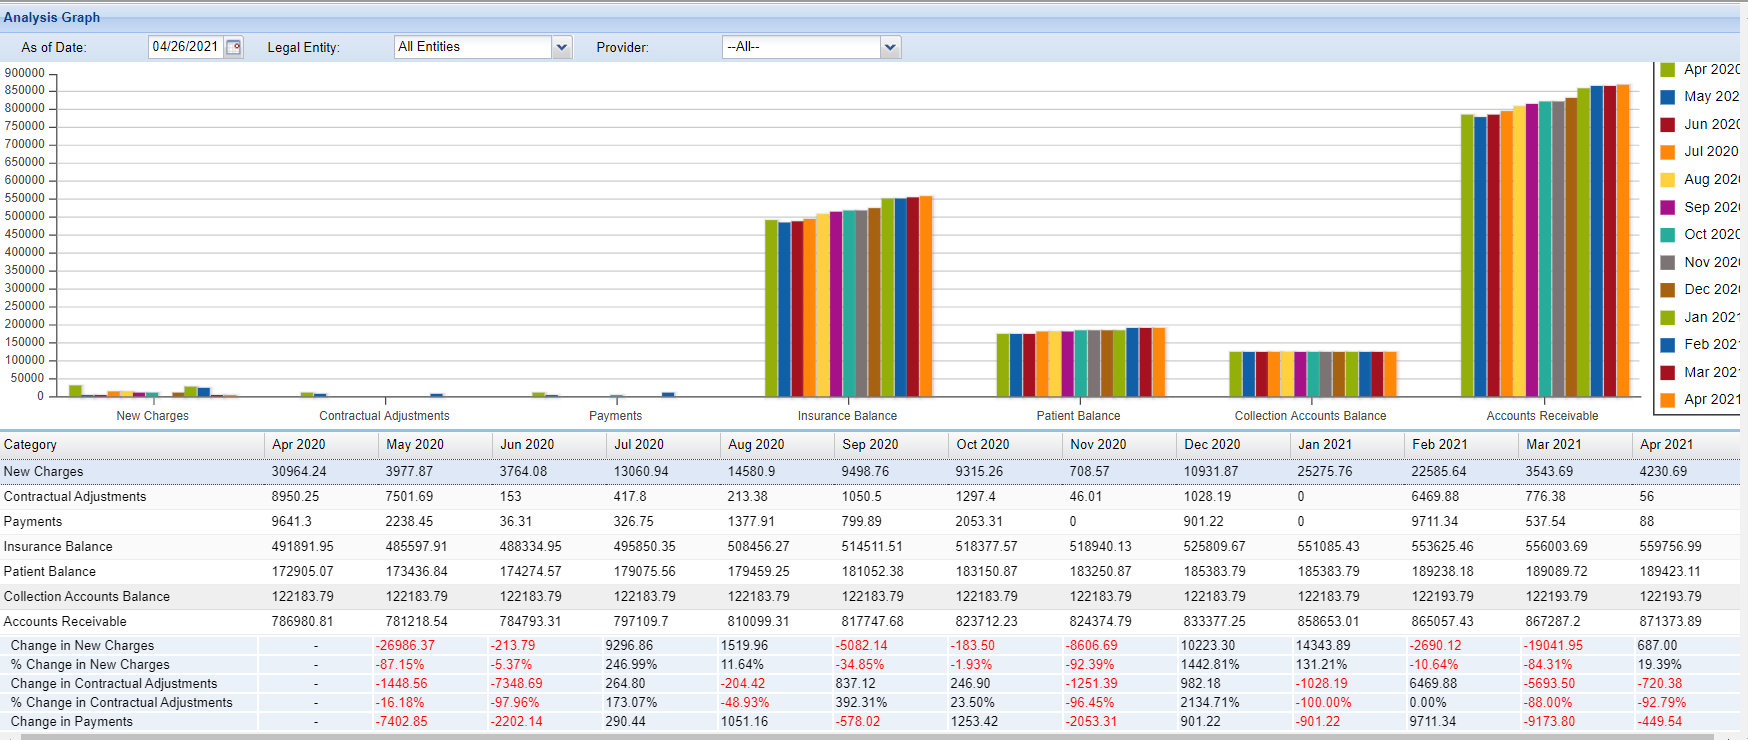Click the Mar 2021 legend marker
The width and height of the screenshot is (1748, 740).
pyautogui.click(x=1667, y=372)
